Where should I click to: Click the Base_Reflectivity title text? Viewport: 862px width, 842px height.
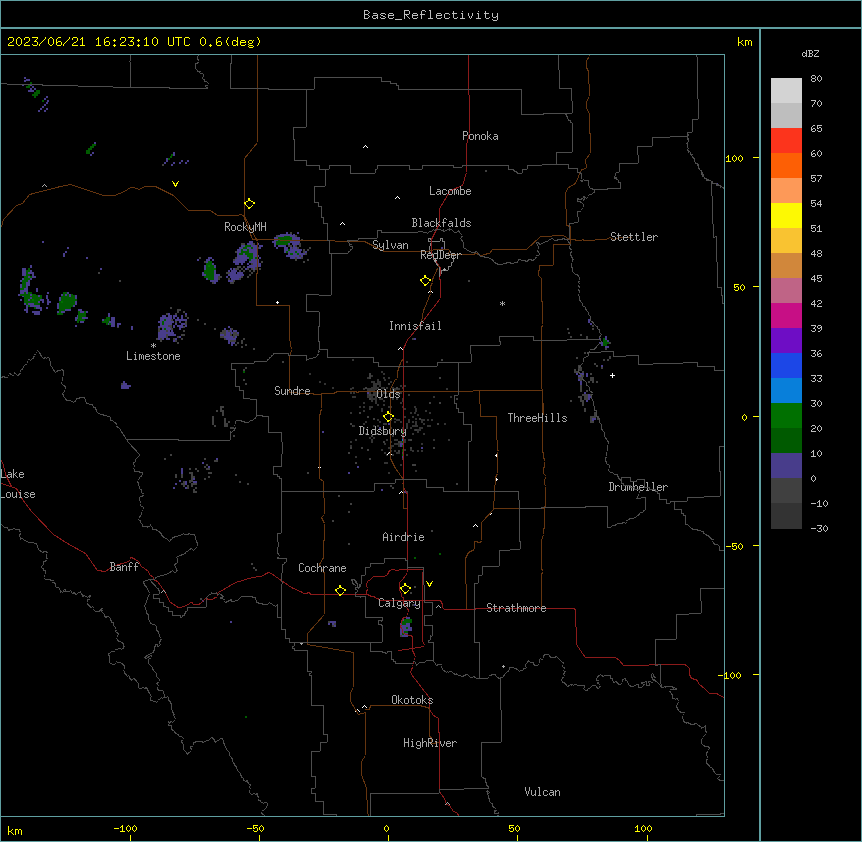click(431, 15)
